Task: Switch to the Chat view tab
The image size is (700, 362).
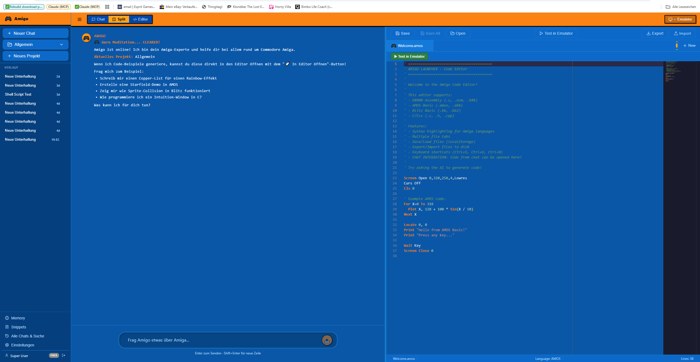Action: click(x=98, y=20)
